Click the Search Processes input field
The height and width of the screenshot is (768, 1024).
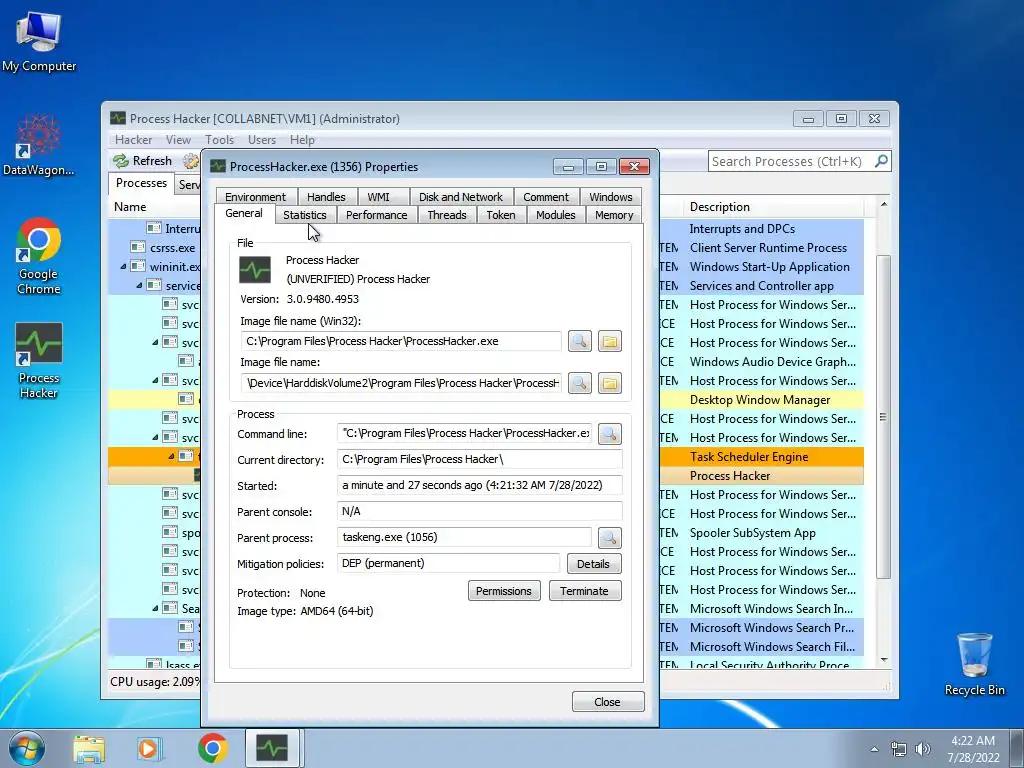(x=790, y=161)
